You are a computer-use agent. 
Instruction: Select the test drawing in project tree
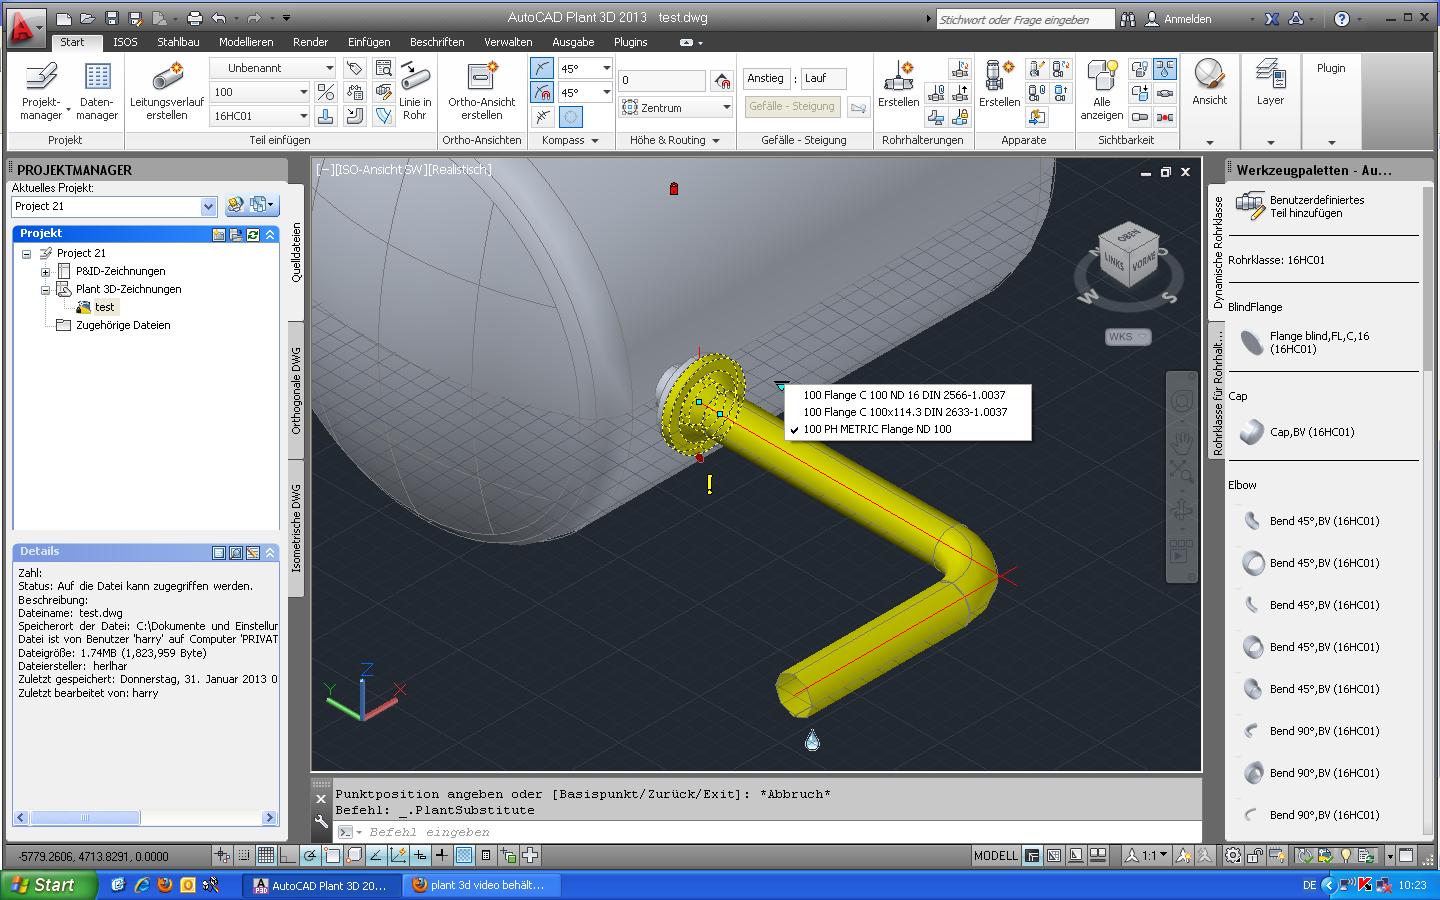pyautogui.click(x=104, y=307)
